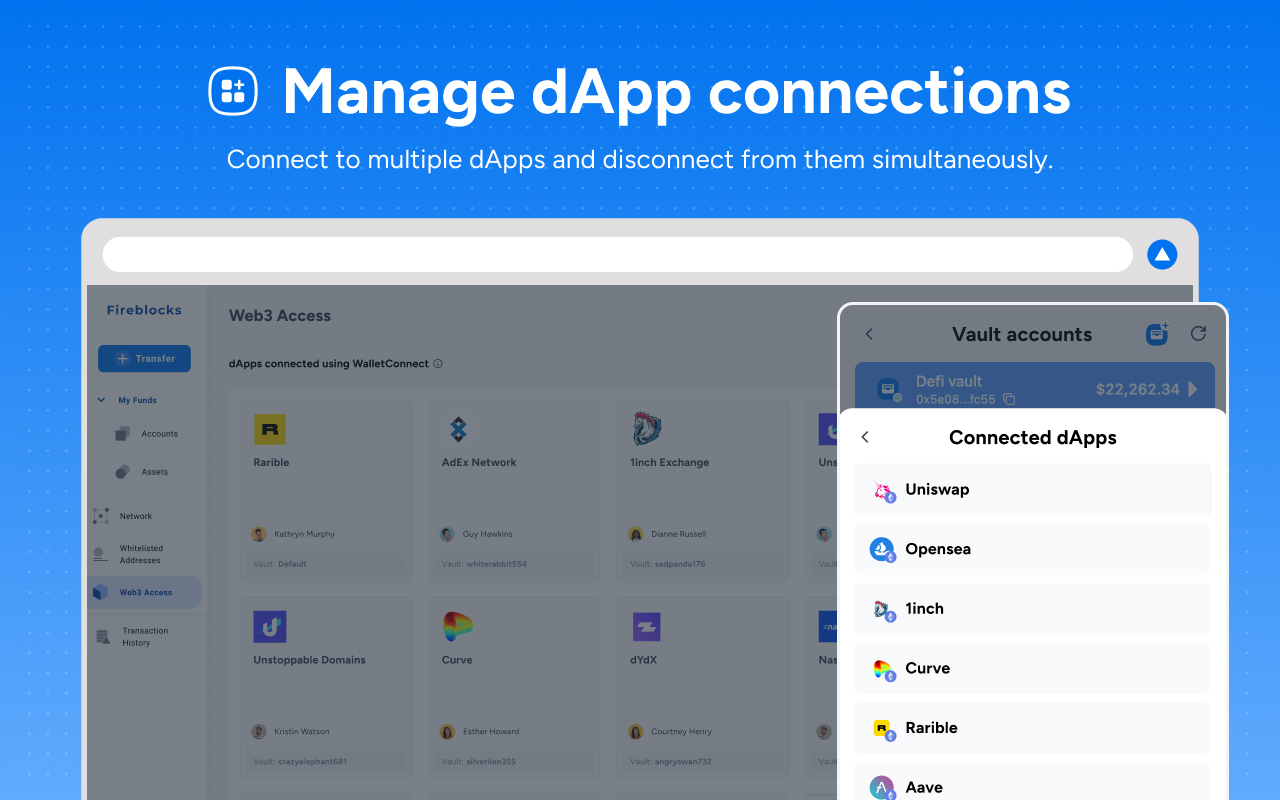Screen dimensions: 1280x800
Task: Click the add wallet icon beside refresh
Action: coord(1157,334)
